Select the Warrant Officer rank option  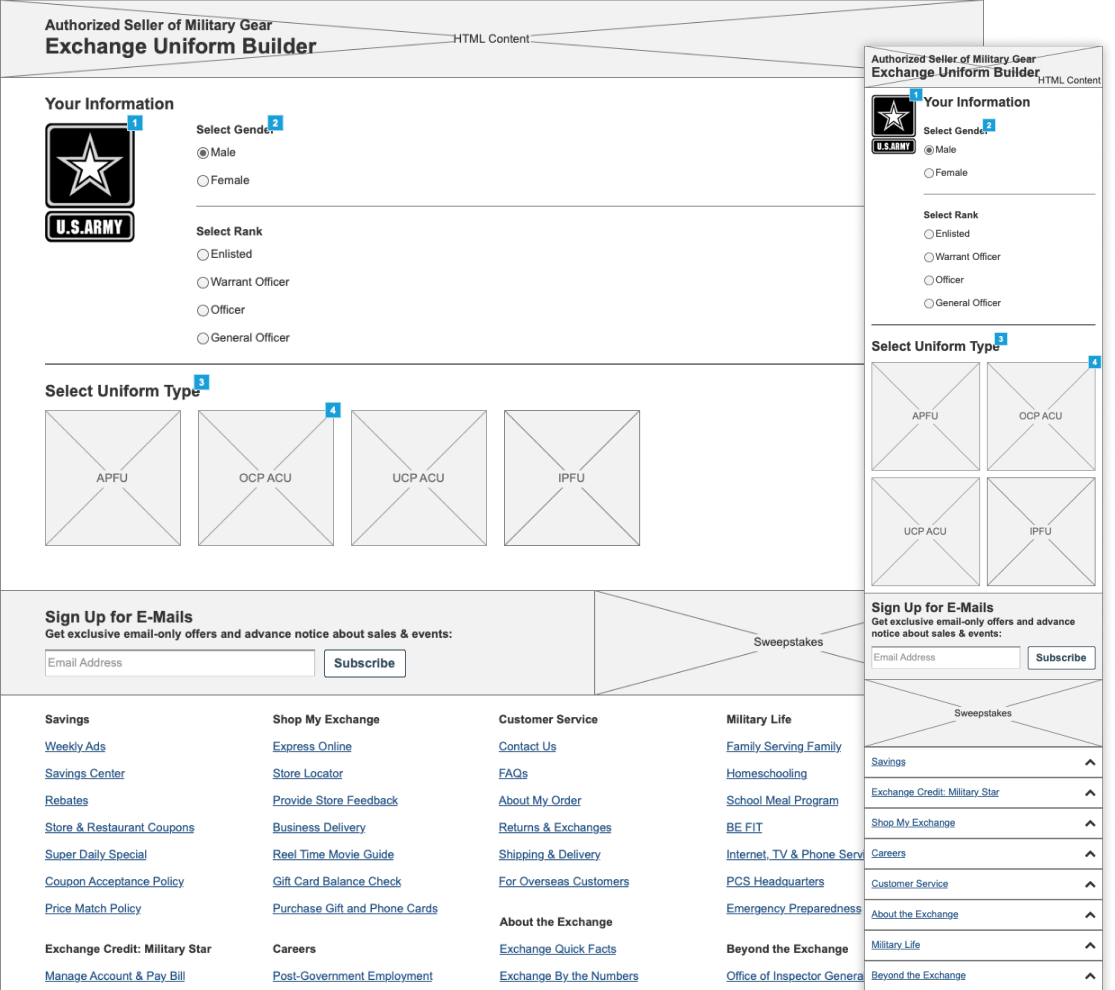point(203,282)
